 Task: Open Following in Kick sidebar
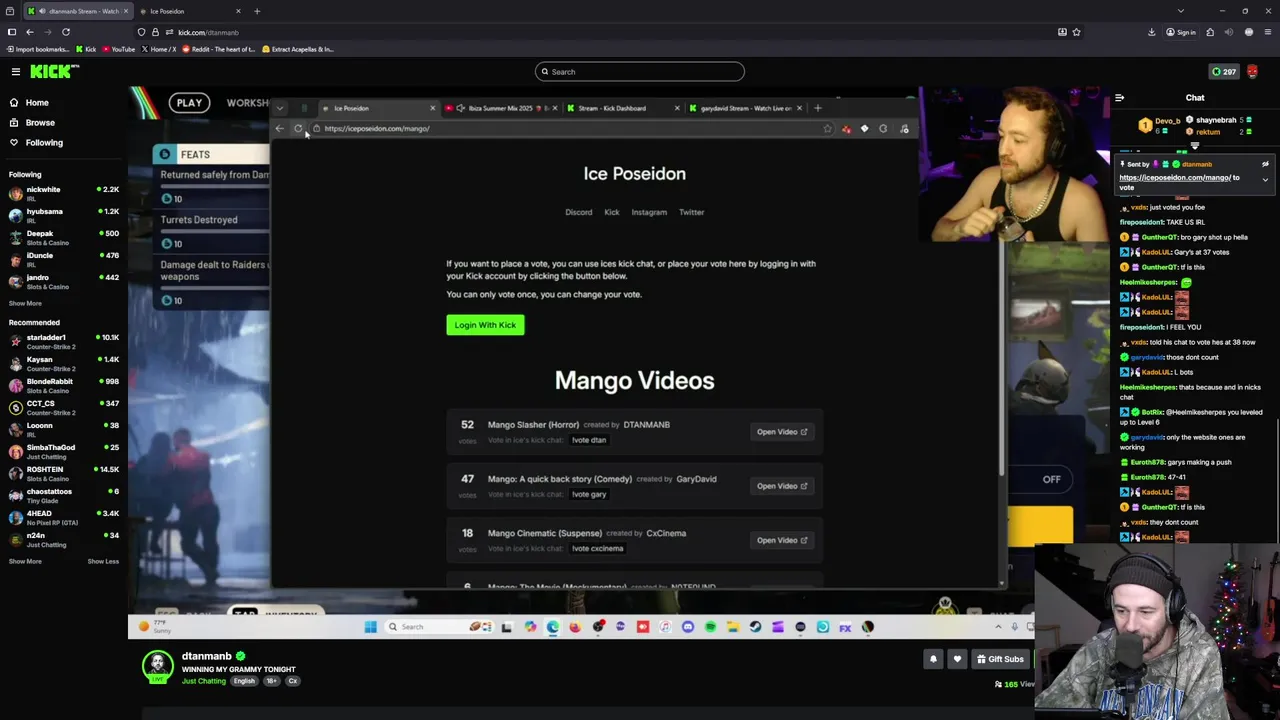tap(43, 142)
